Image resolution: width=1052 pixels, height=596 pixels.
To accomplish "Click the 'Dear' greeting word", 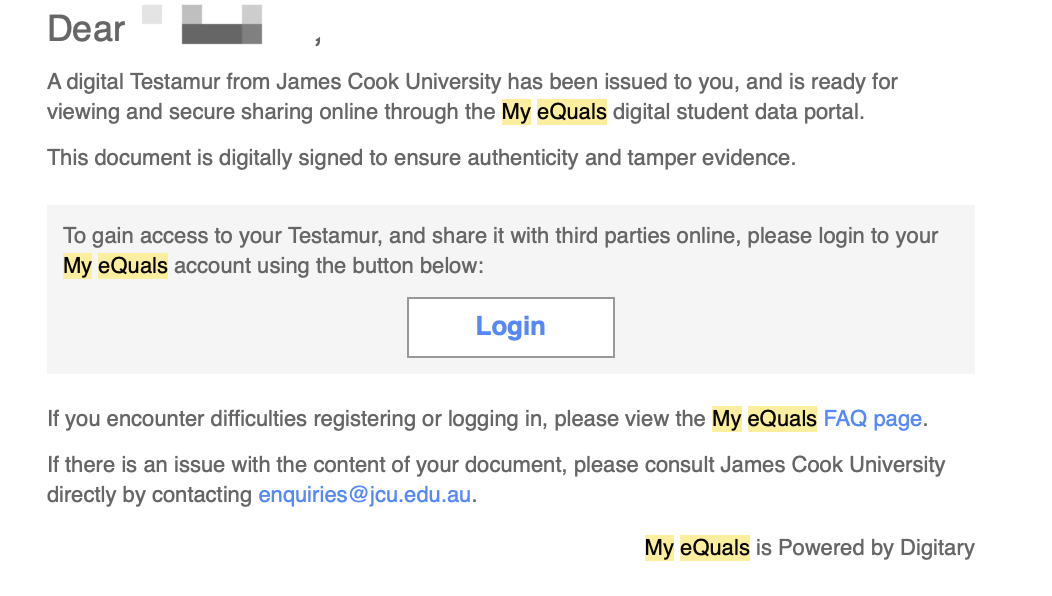I will [x=86, y=29].
